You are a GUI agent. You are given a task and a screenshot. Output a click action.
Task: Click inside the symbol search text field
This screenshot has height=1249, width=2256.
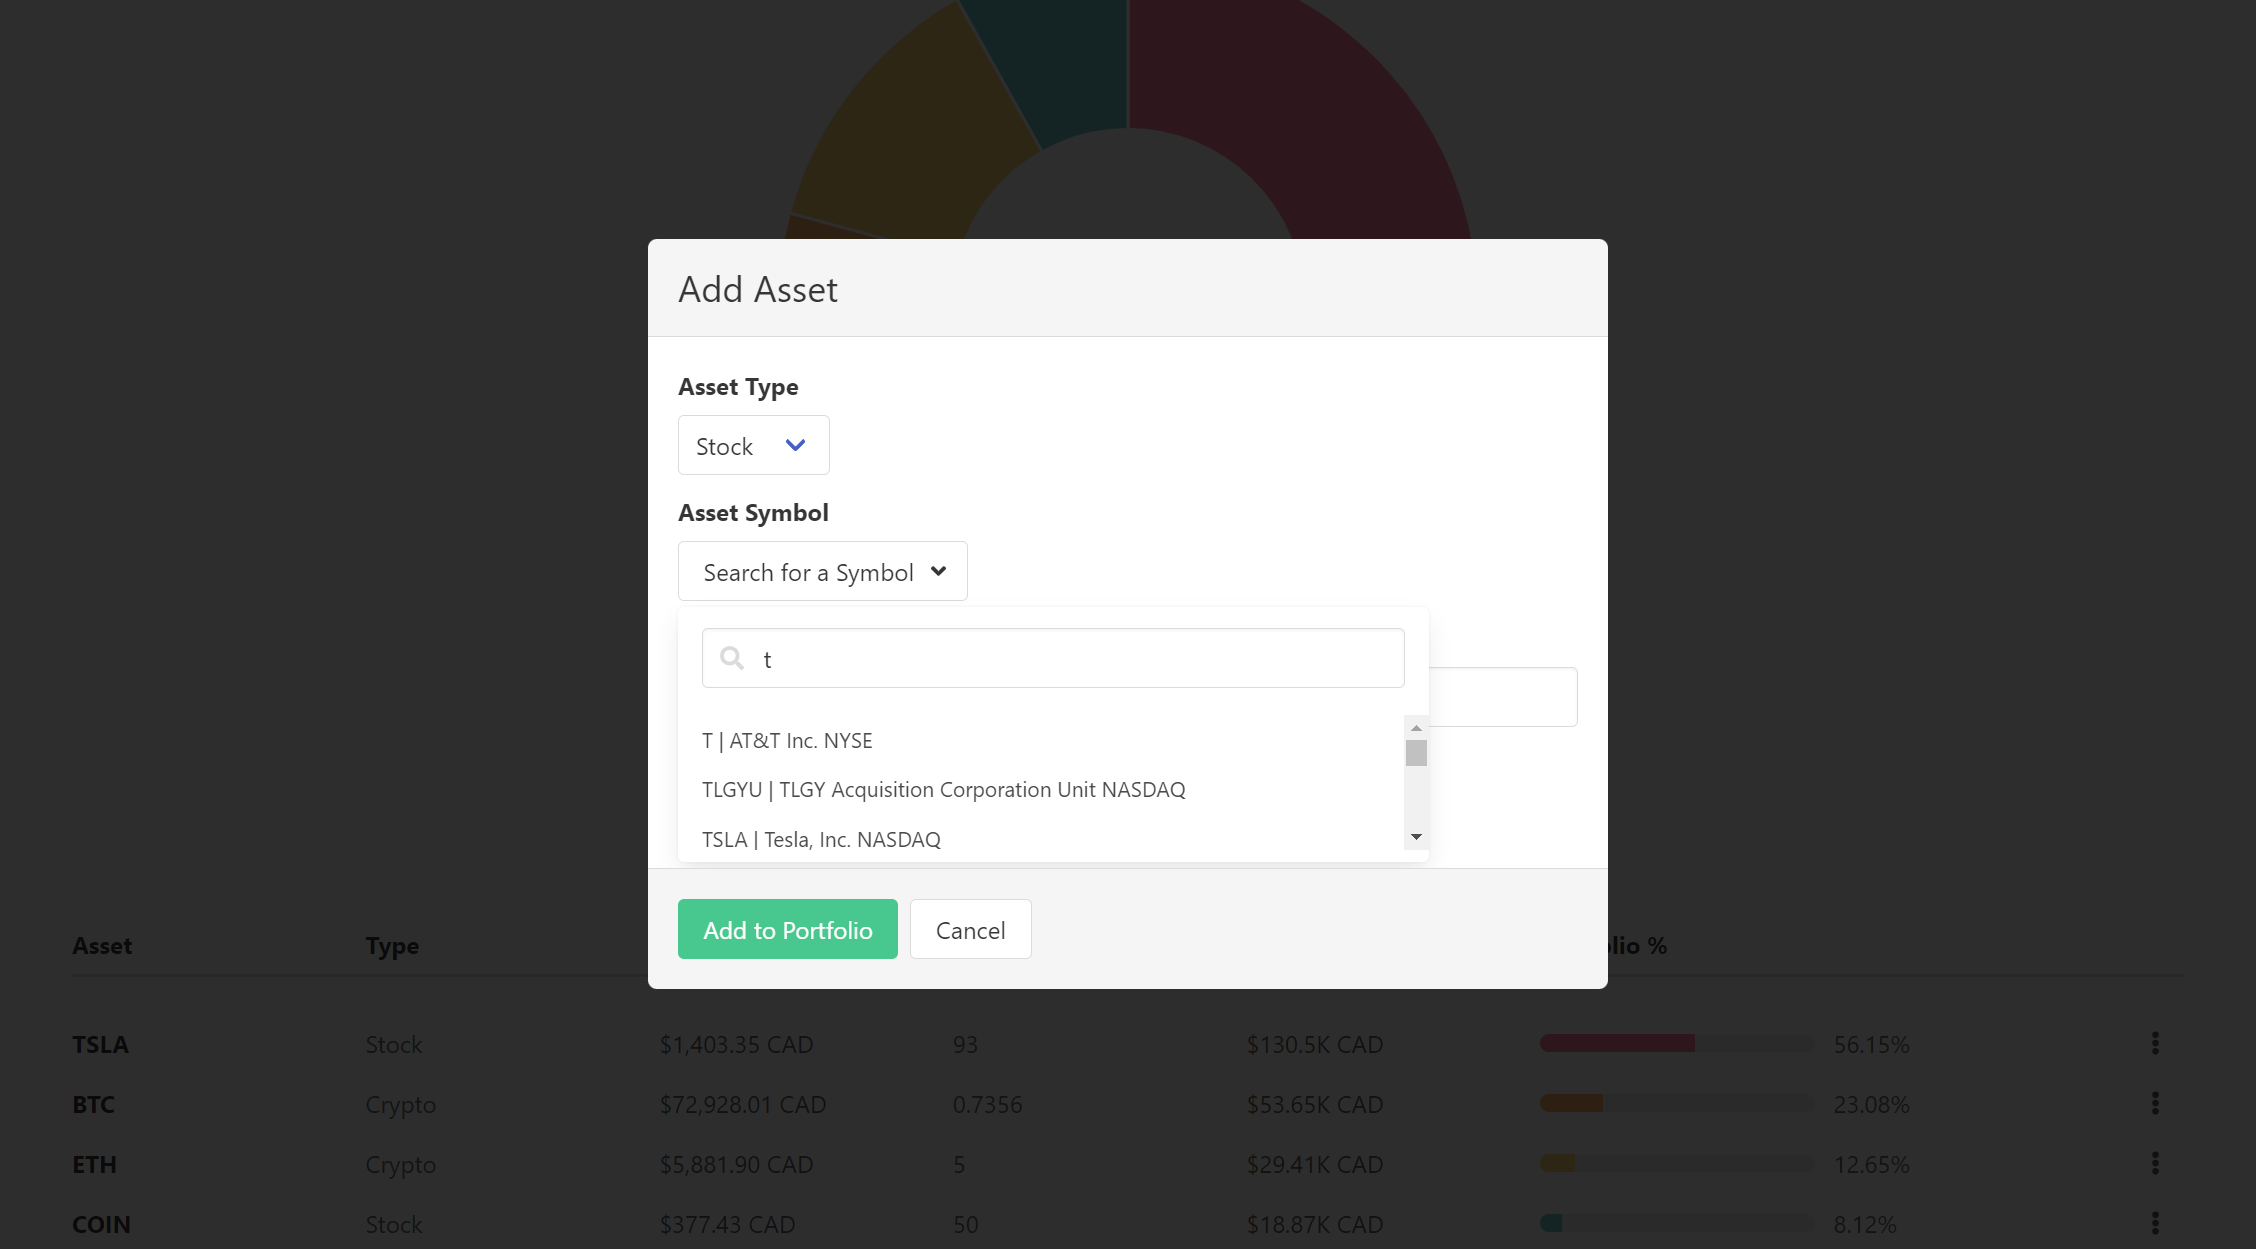pos(1050,657)
